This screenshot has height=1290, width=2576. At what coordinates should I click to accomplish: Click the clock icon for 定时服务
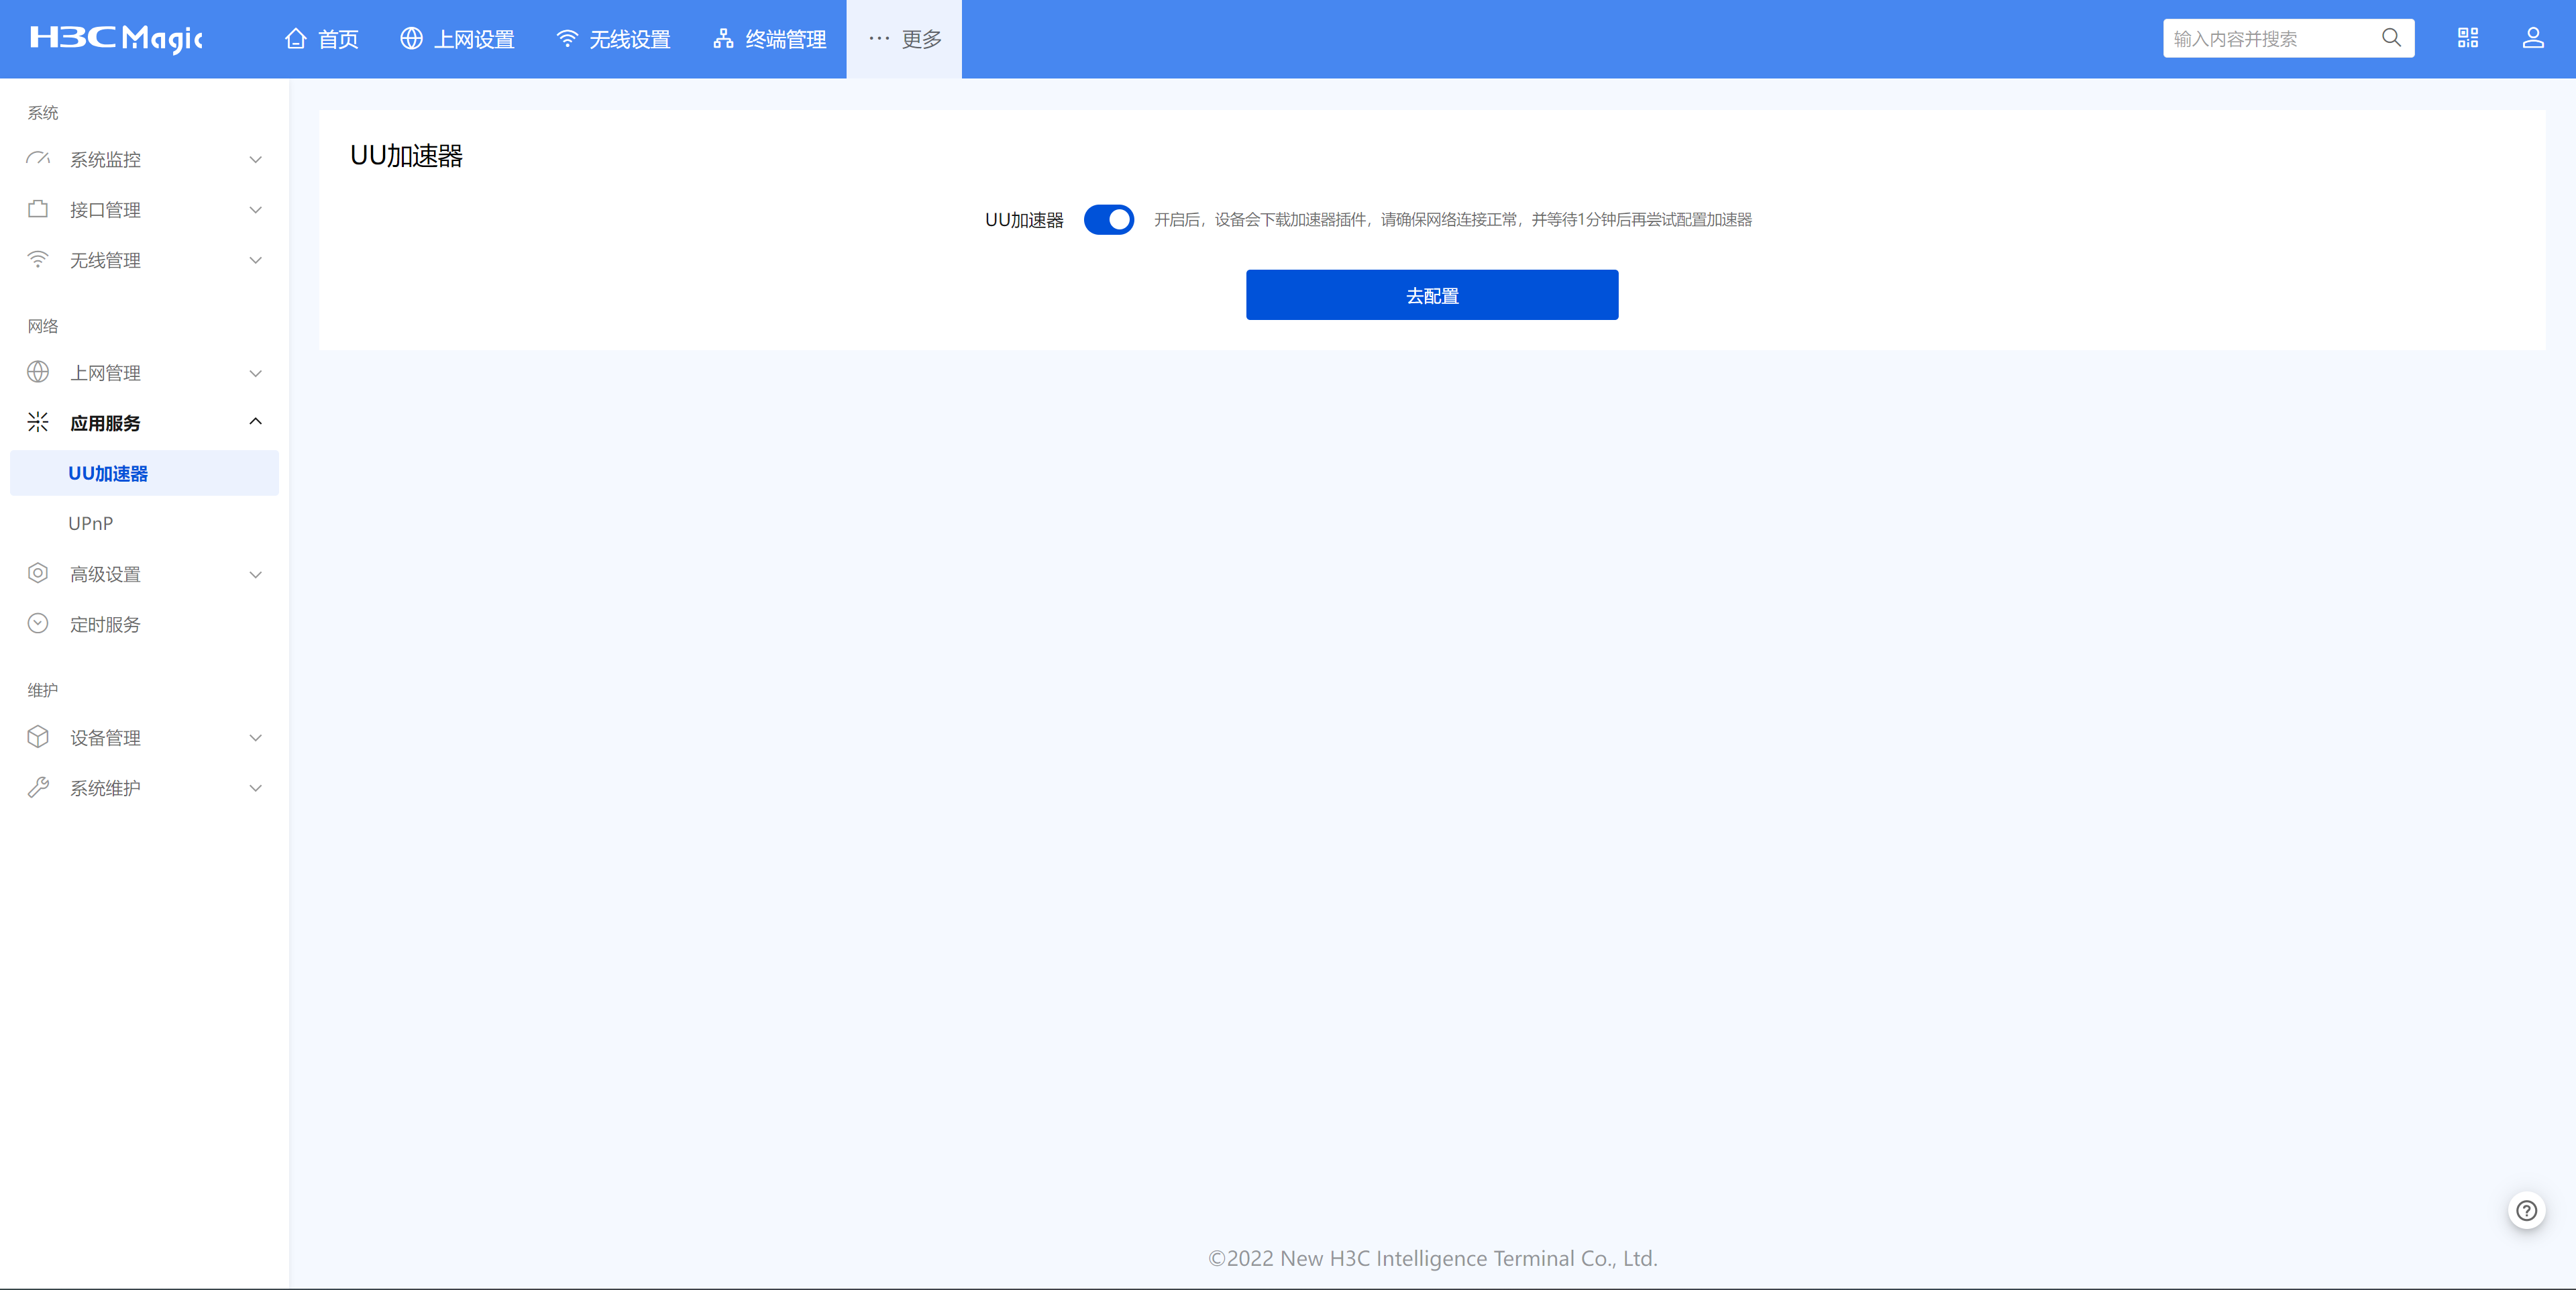pos(38,623)
